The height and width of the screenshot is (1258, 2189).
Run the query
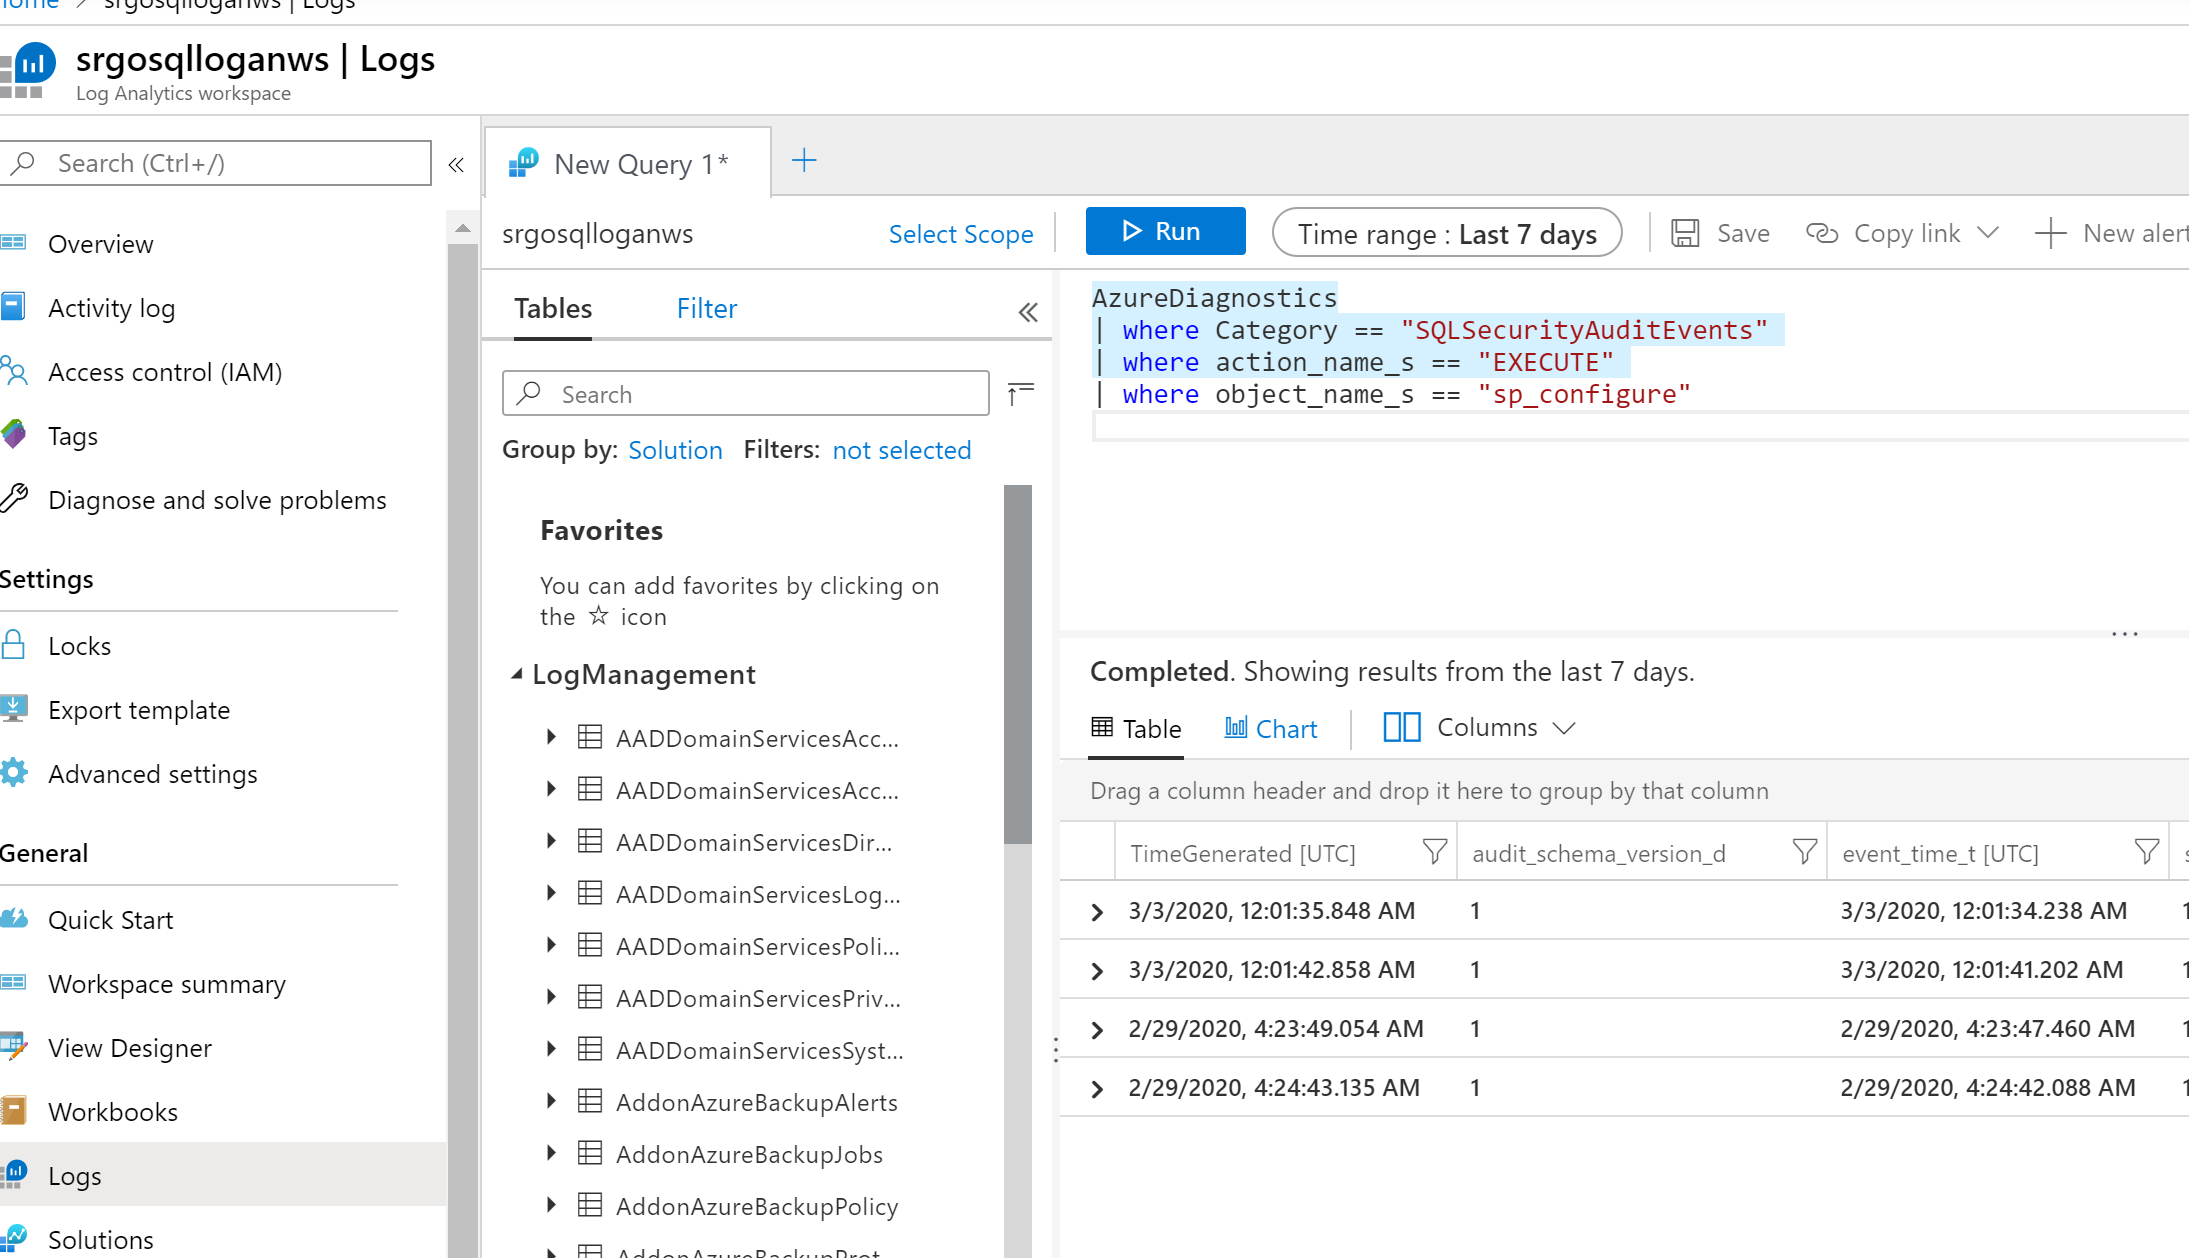click(x=1165, y=231)
